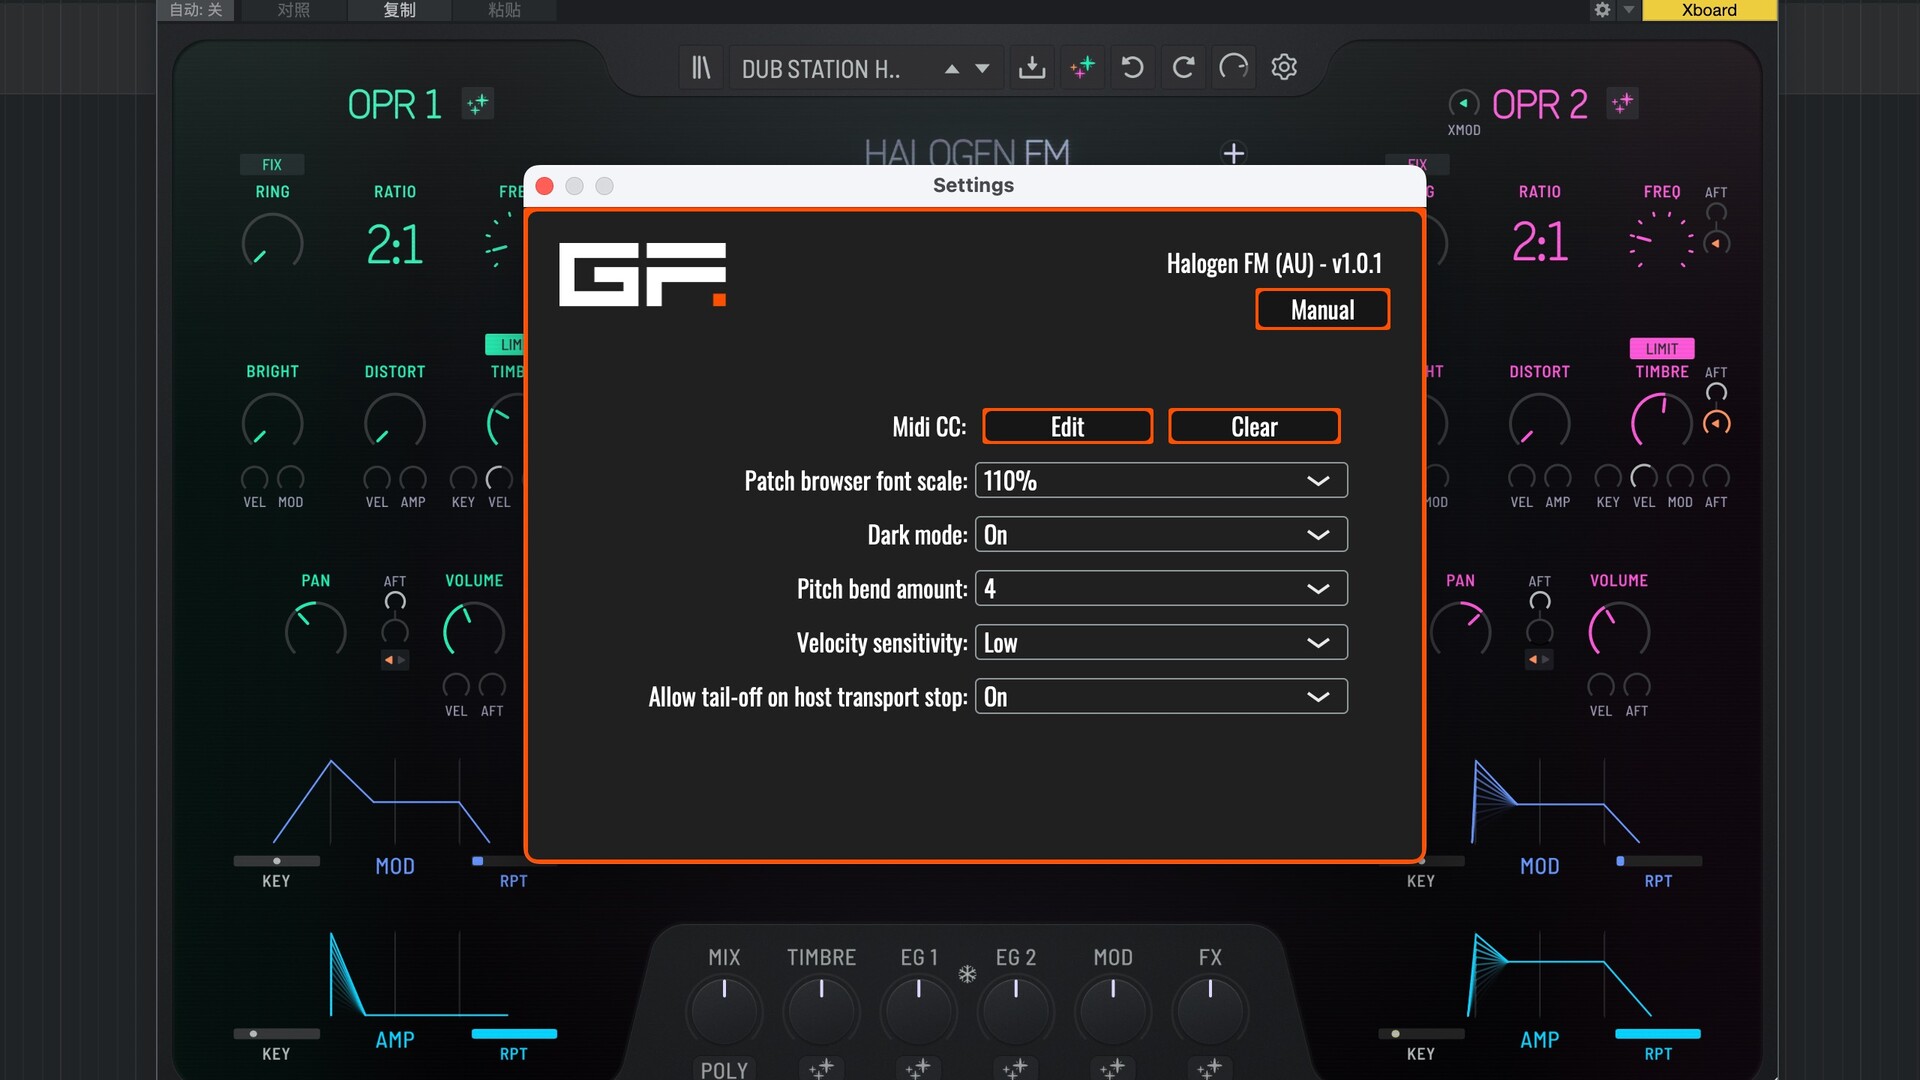Open Pitch bend amount dropdown
1920x1080 pixels.
point(1161,589)
